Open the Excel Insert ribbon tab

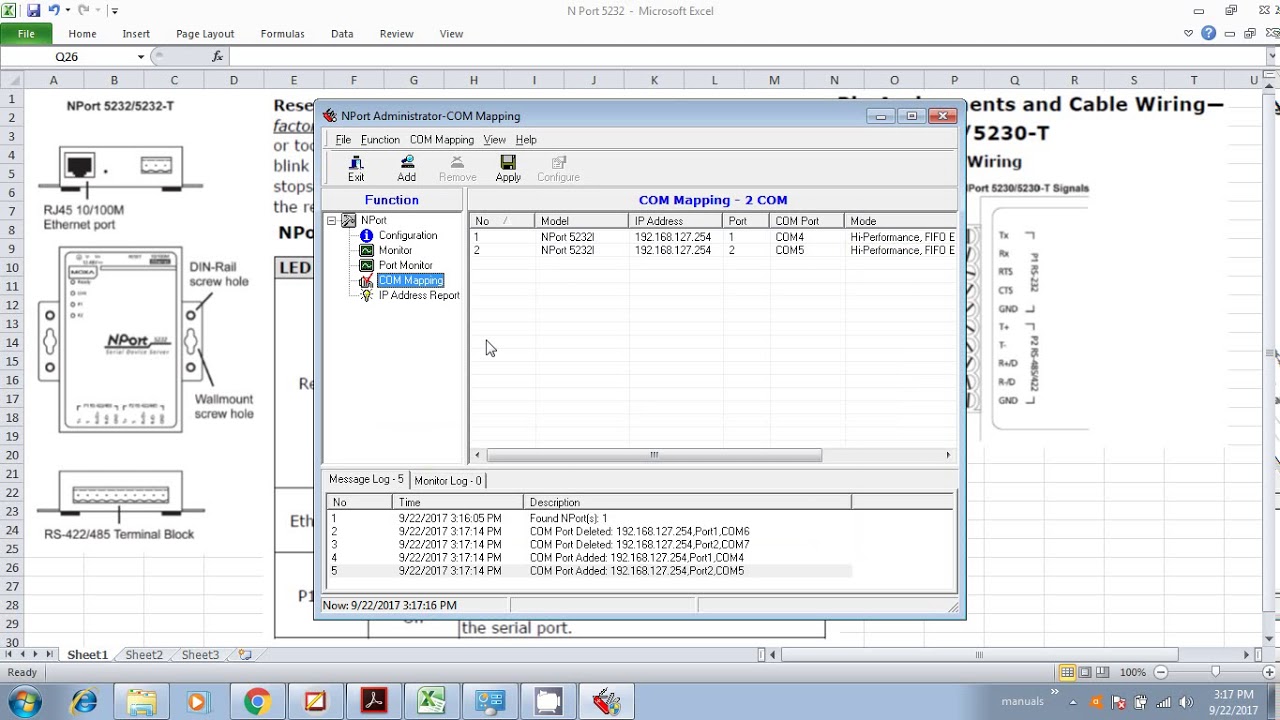(136, 34)
